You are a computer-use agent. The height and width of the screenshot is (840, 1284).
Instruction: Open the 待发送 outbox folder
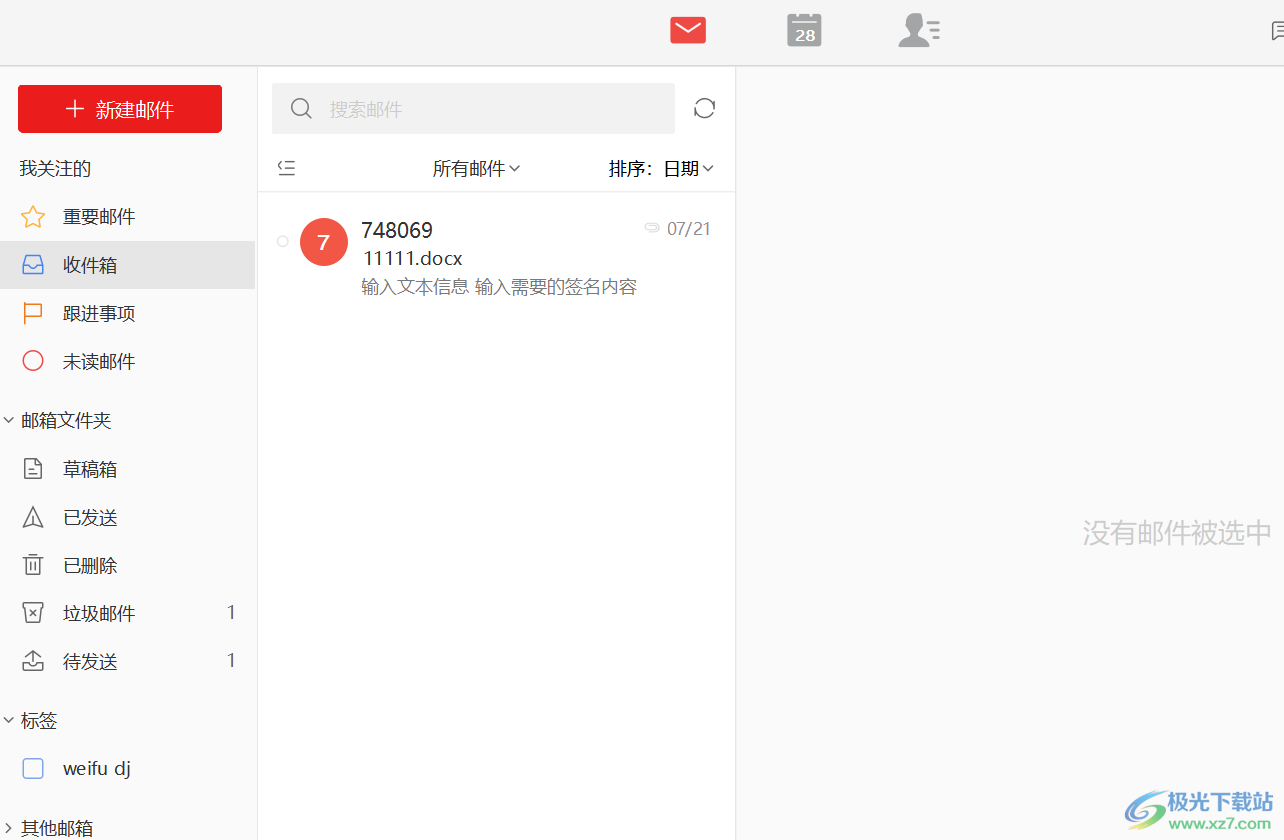tap(127, 661)
